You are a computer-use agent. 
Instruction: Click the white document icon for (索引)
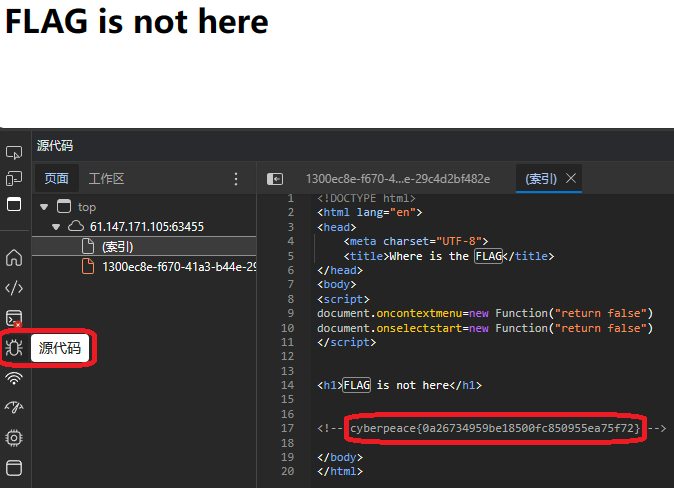click(88, 246)
